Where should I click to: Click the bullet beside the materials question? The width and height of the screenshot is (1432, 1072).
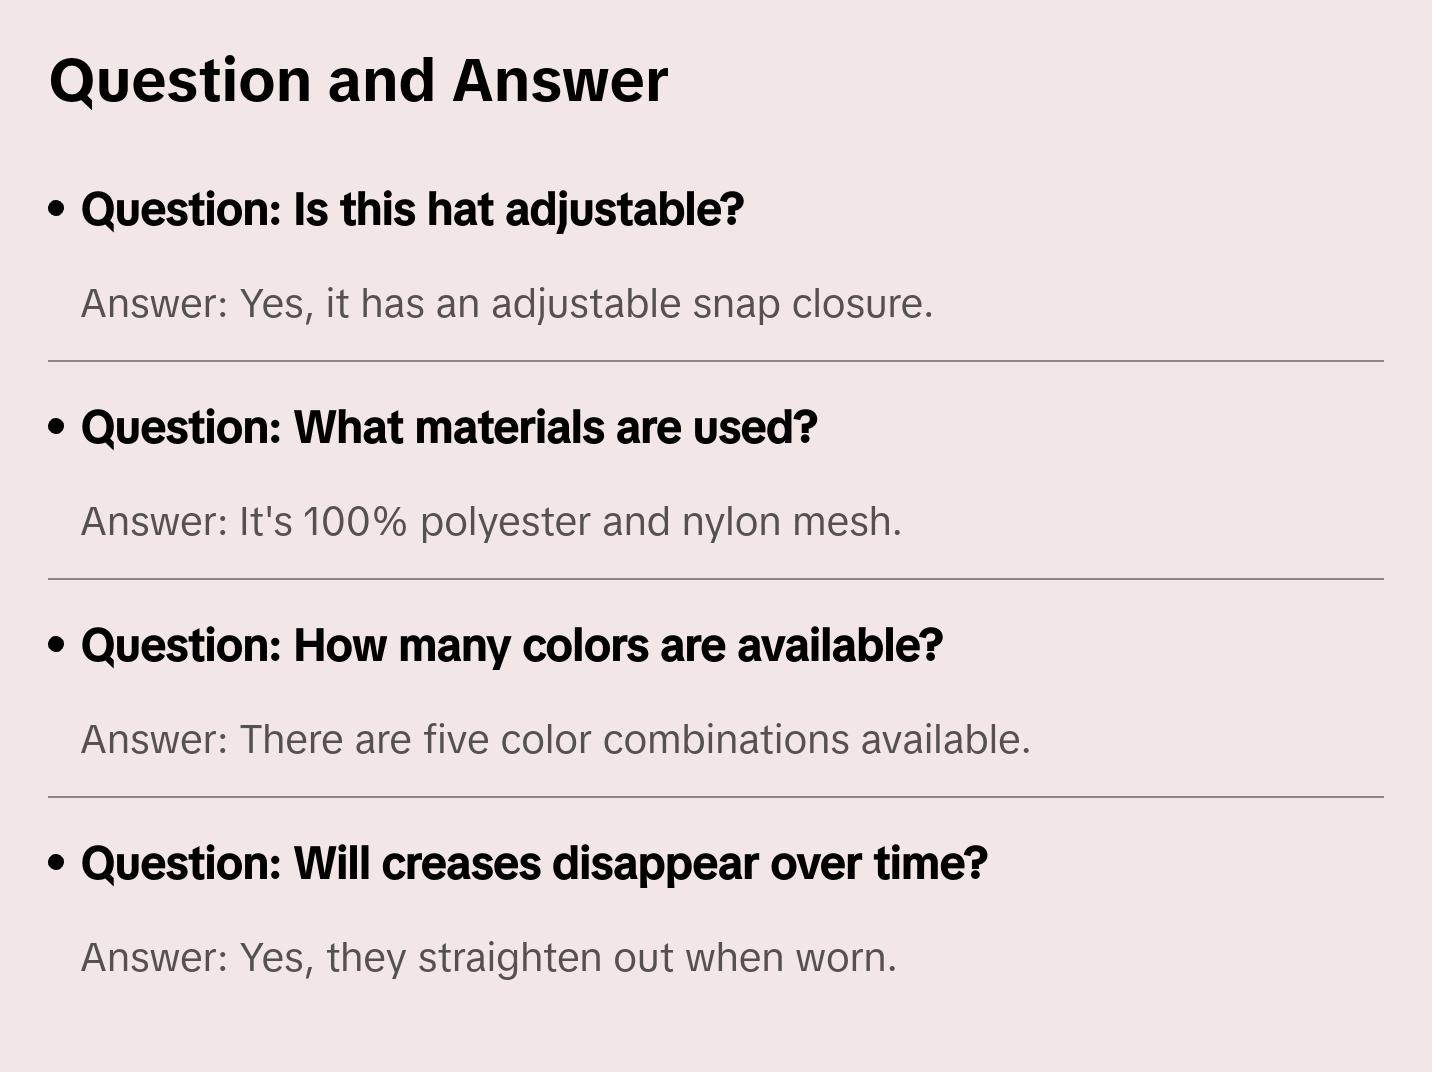57,427
